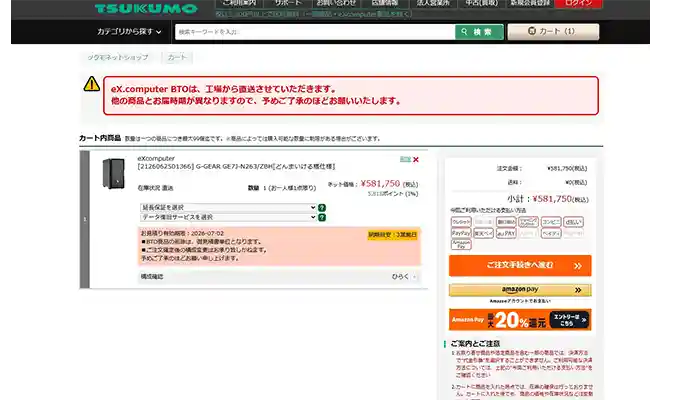700x400 pixels.
Task: Click the 在庫状況 stock status text
Action: pyautogui.click(x=155, y=188)
